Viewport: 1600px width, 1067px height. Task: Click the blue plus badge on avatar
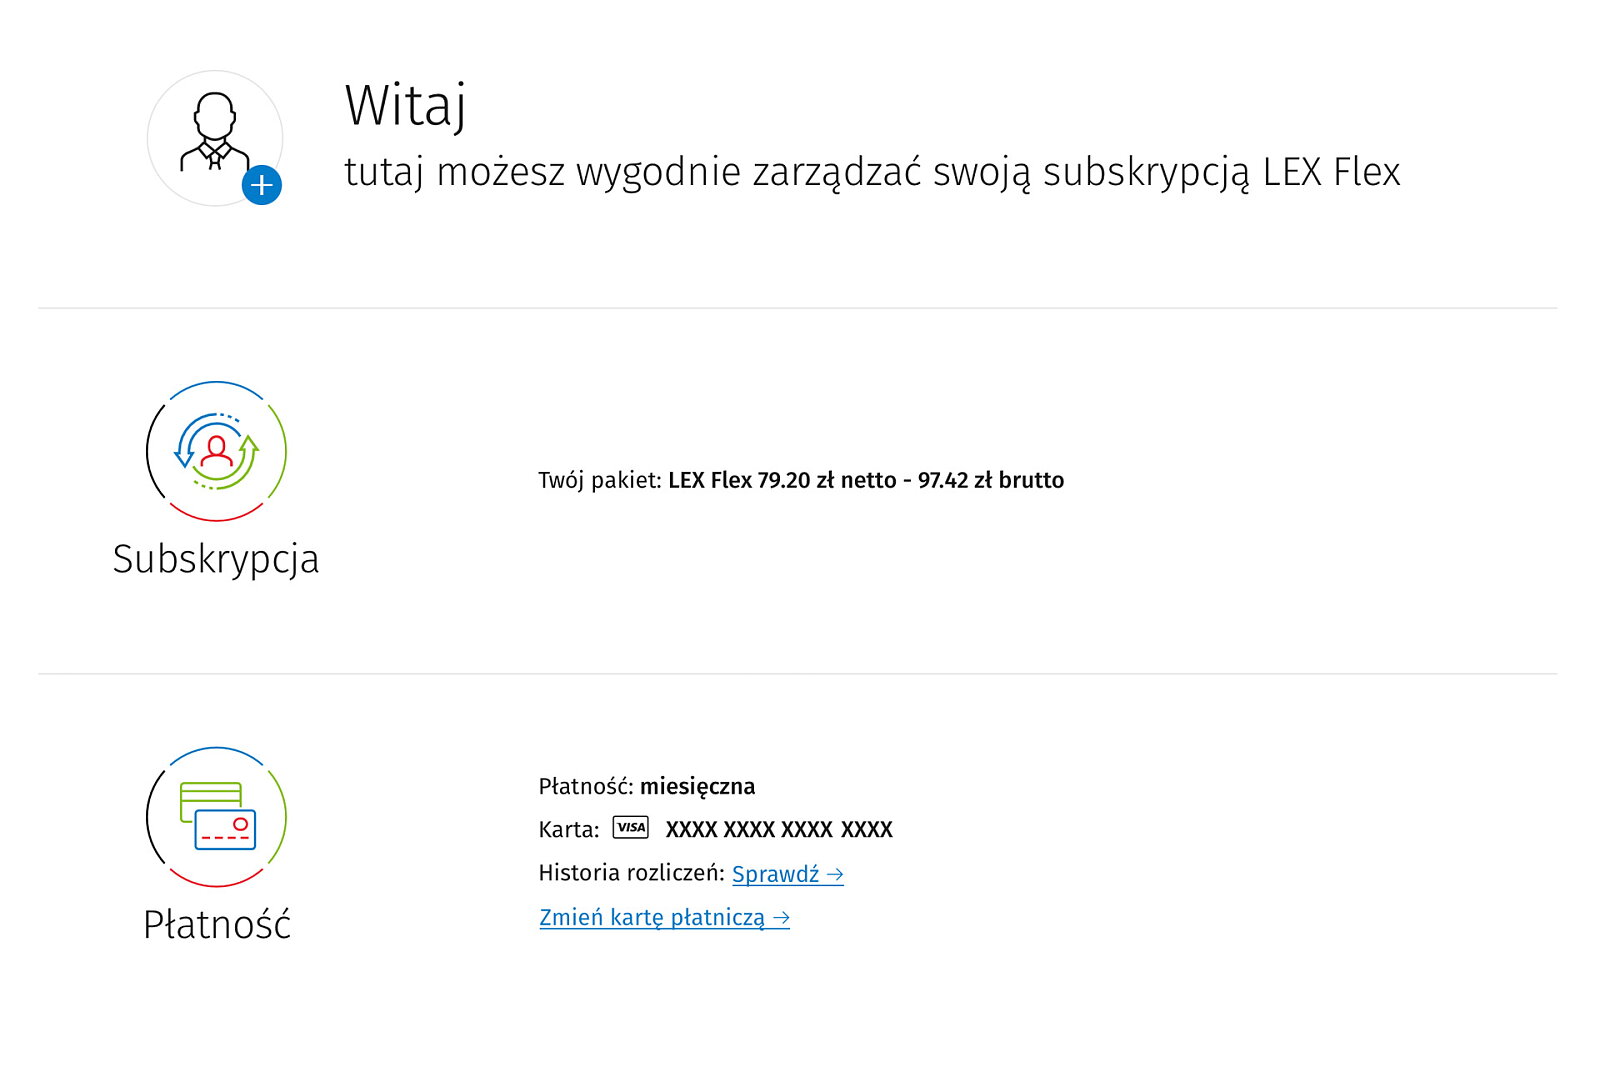pyautogui.click(x=262, y=185)
